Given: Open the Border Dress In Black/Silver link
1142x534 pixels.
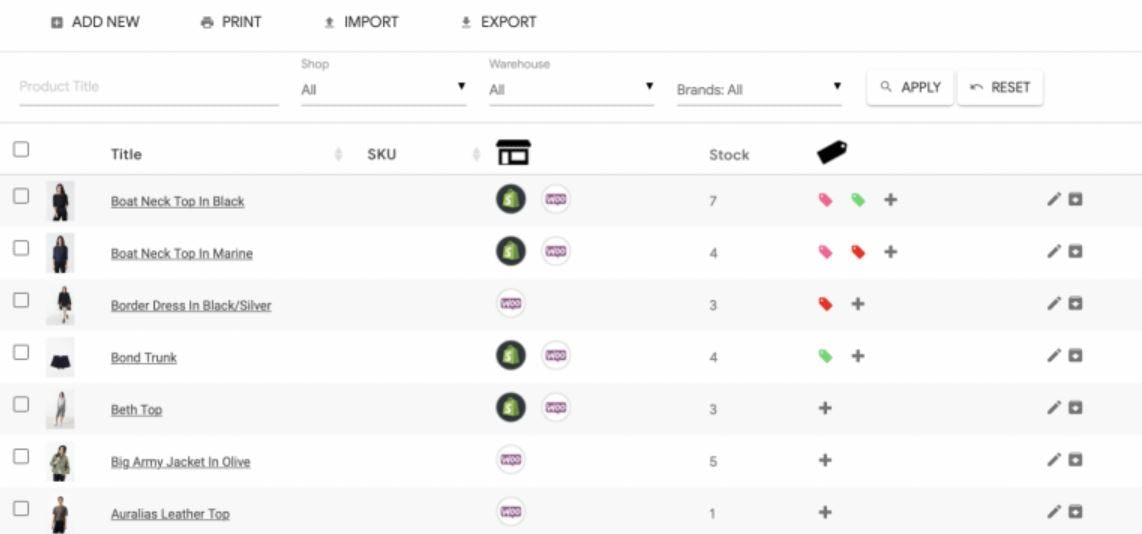Looking at the screenshot, I should (191, 306).
